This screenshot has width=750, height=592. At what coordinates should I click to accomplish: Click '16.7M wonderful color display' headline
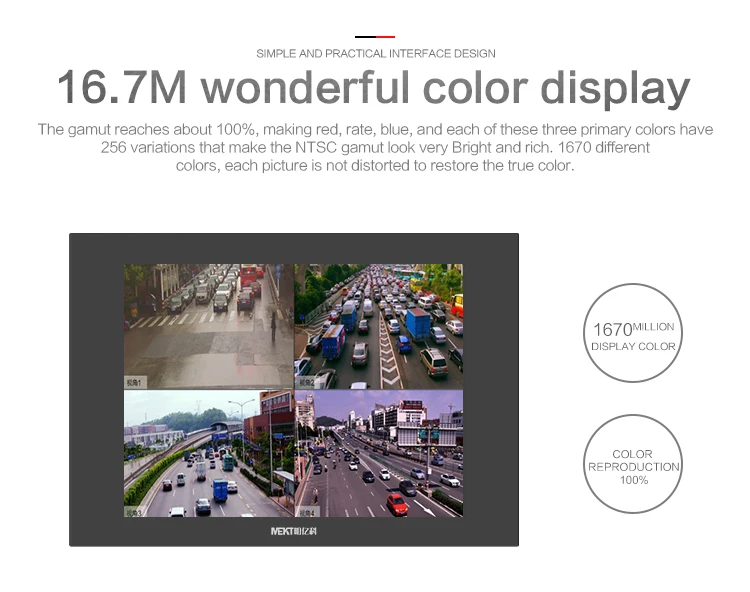click(374, 88)
